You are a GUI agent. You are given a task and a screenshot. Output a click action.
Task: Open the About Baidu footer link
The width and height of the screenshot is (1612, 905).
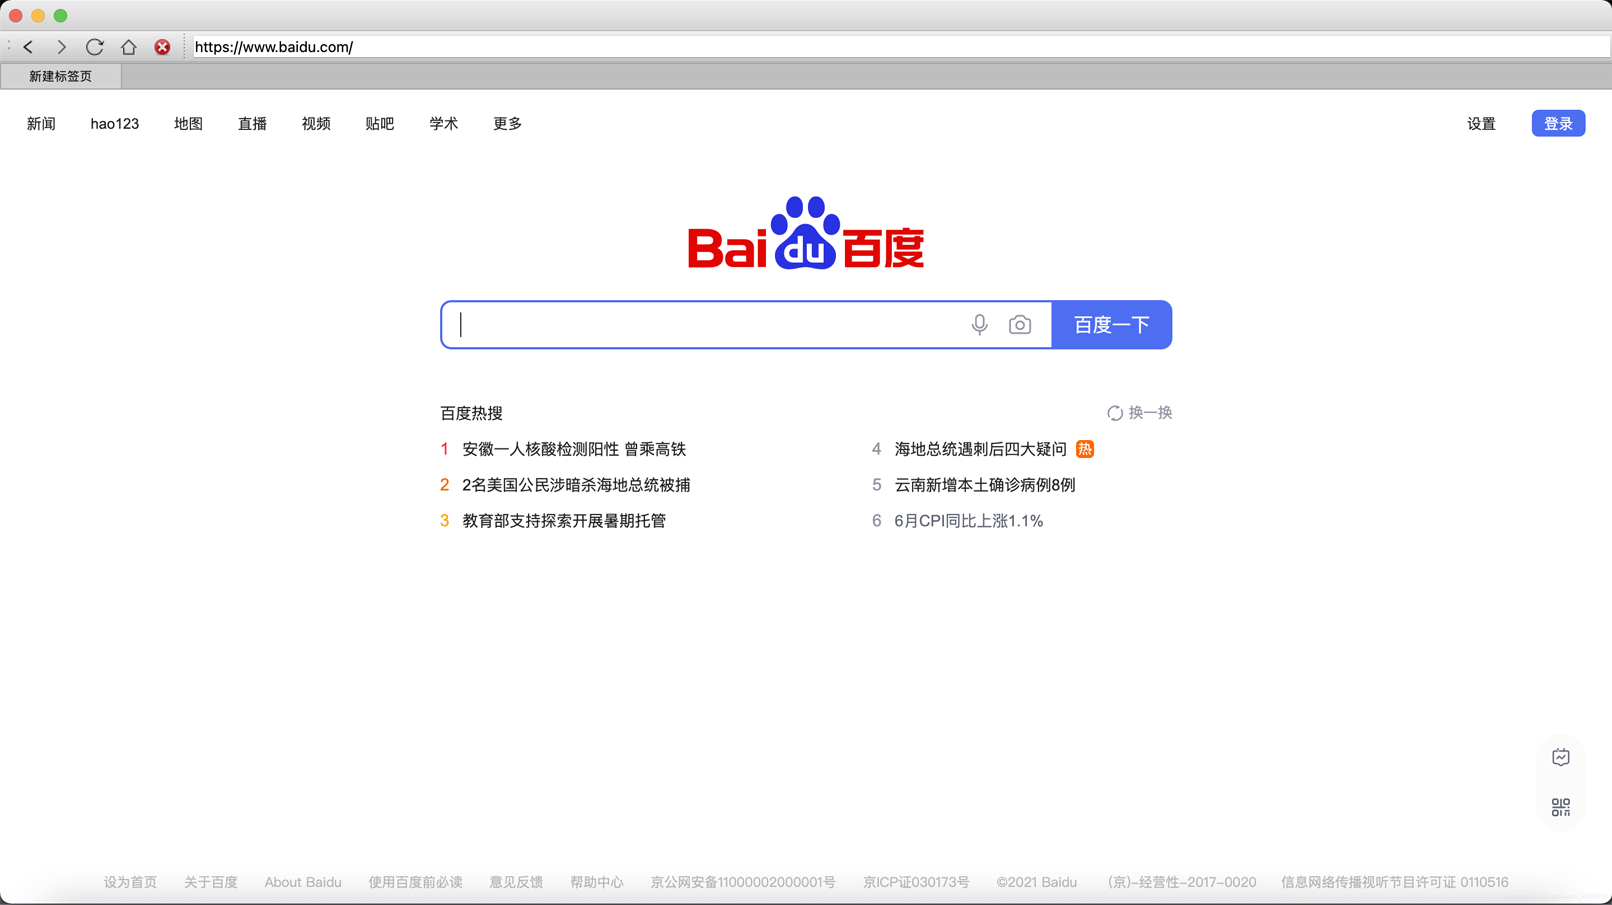pyautogui.click(x=303, y=882)
